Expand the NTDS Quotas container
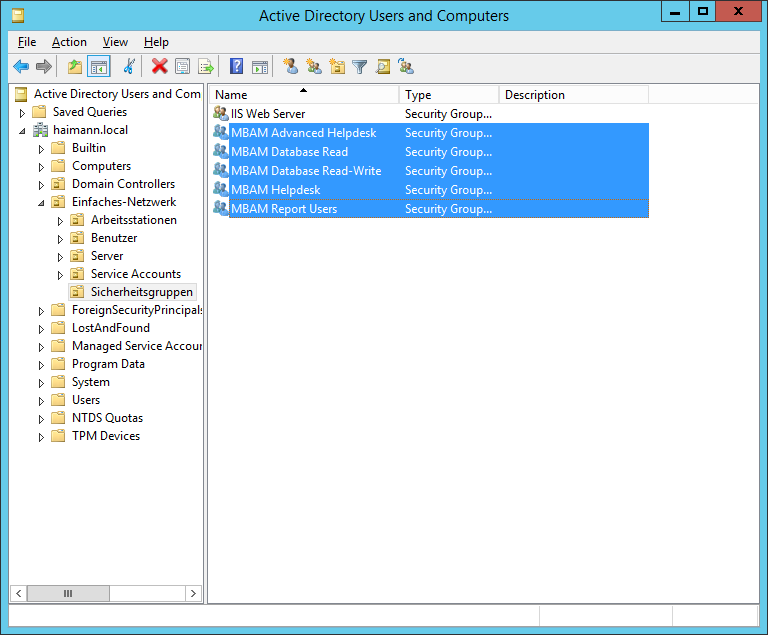Screen dimensions: 768x635 (41, 419)
